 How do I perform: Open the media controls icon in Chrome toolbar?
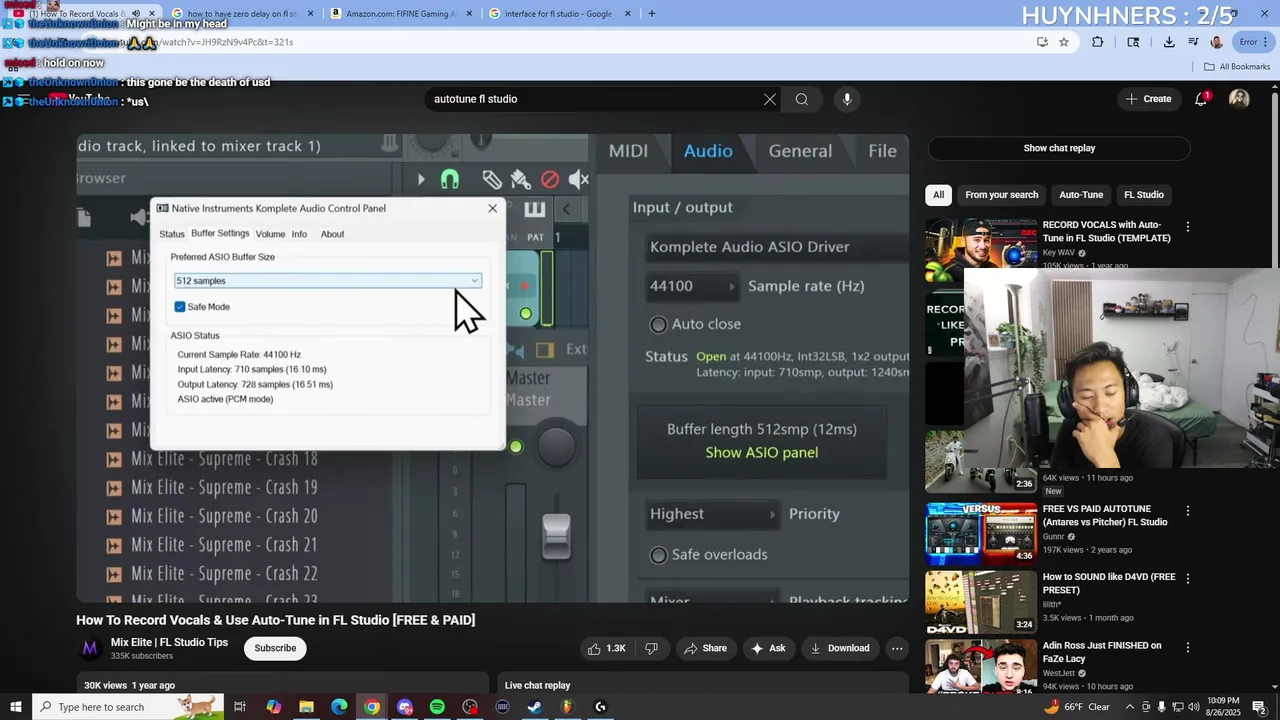[x=1193, y=42]
